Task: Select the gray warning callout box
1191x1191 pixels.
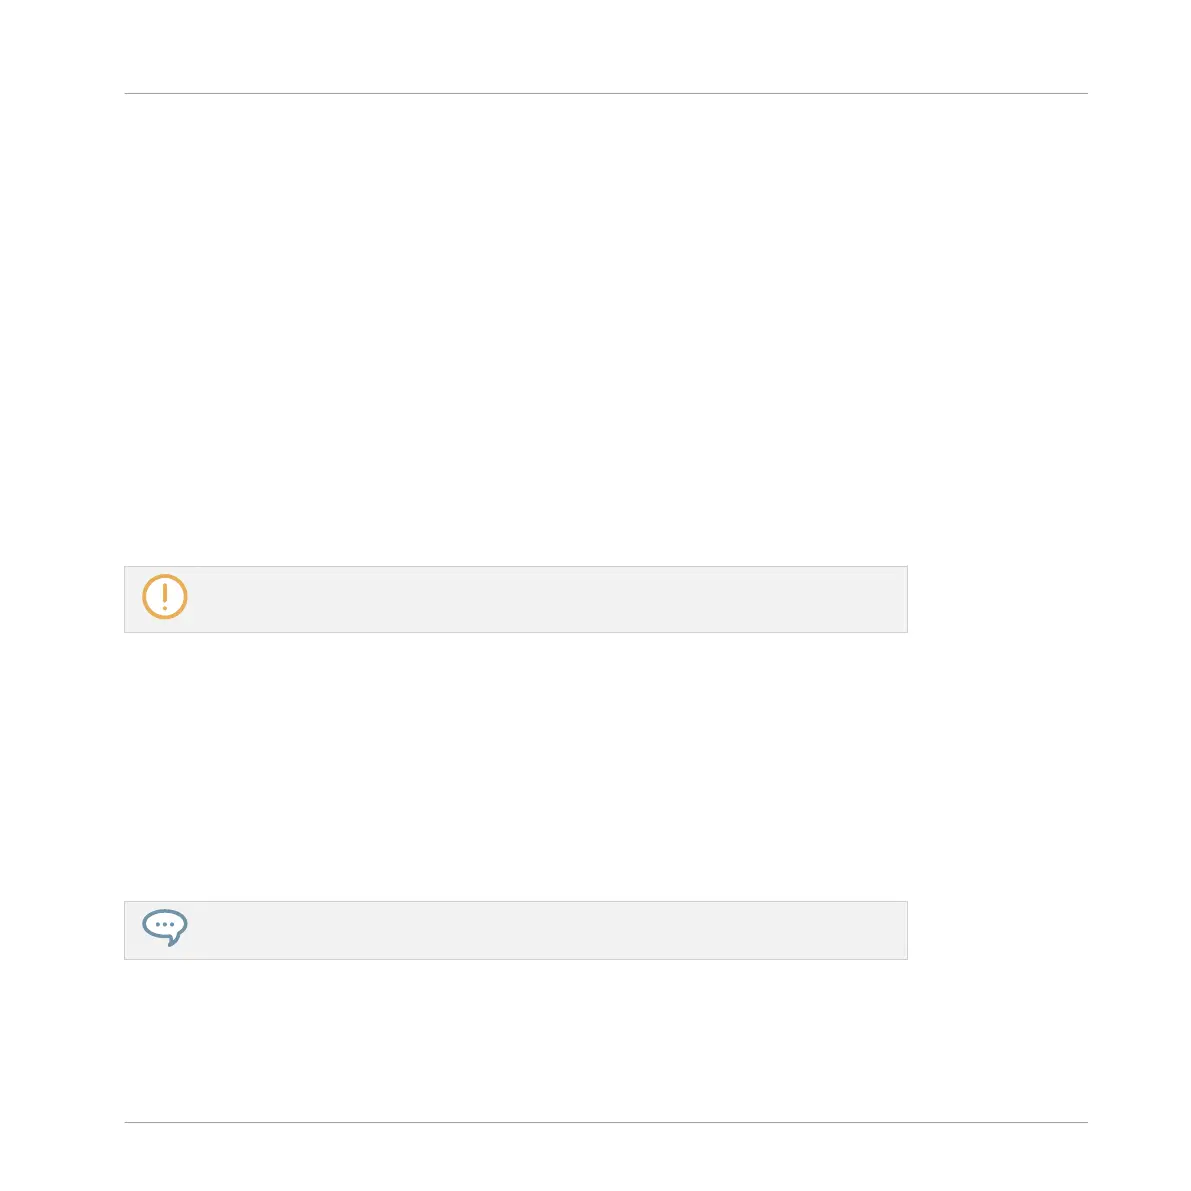Action: [x=516, y=599]
